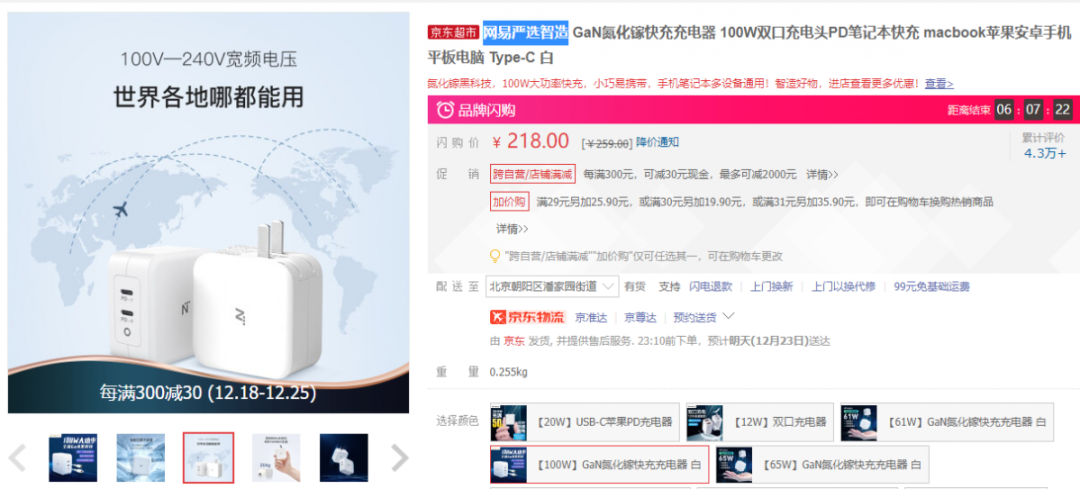Viewport: 1080px width, 489px height.
Task: Select the 【100W】GaN氮化镓快充充电器 白 option
Action: (599, 464)
